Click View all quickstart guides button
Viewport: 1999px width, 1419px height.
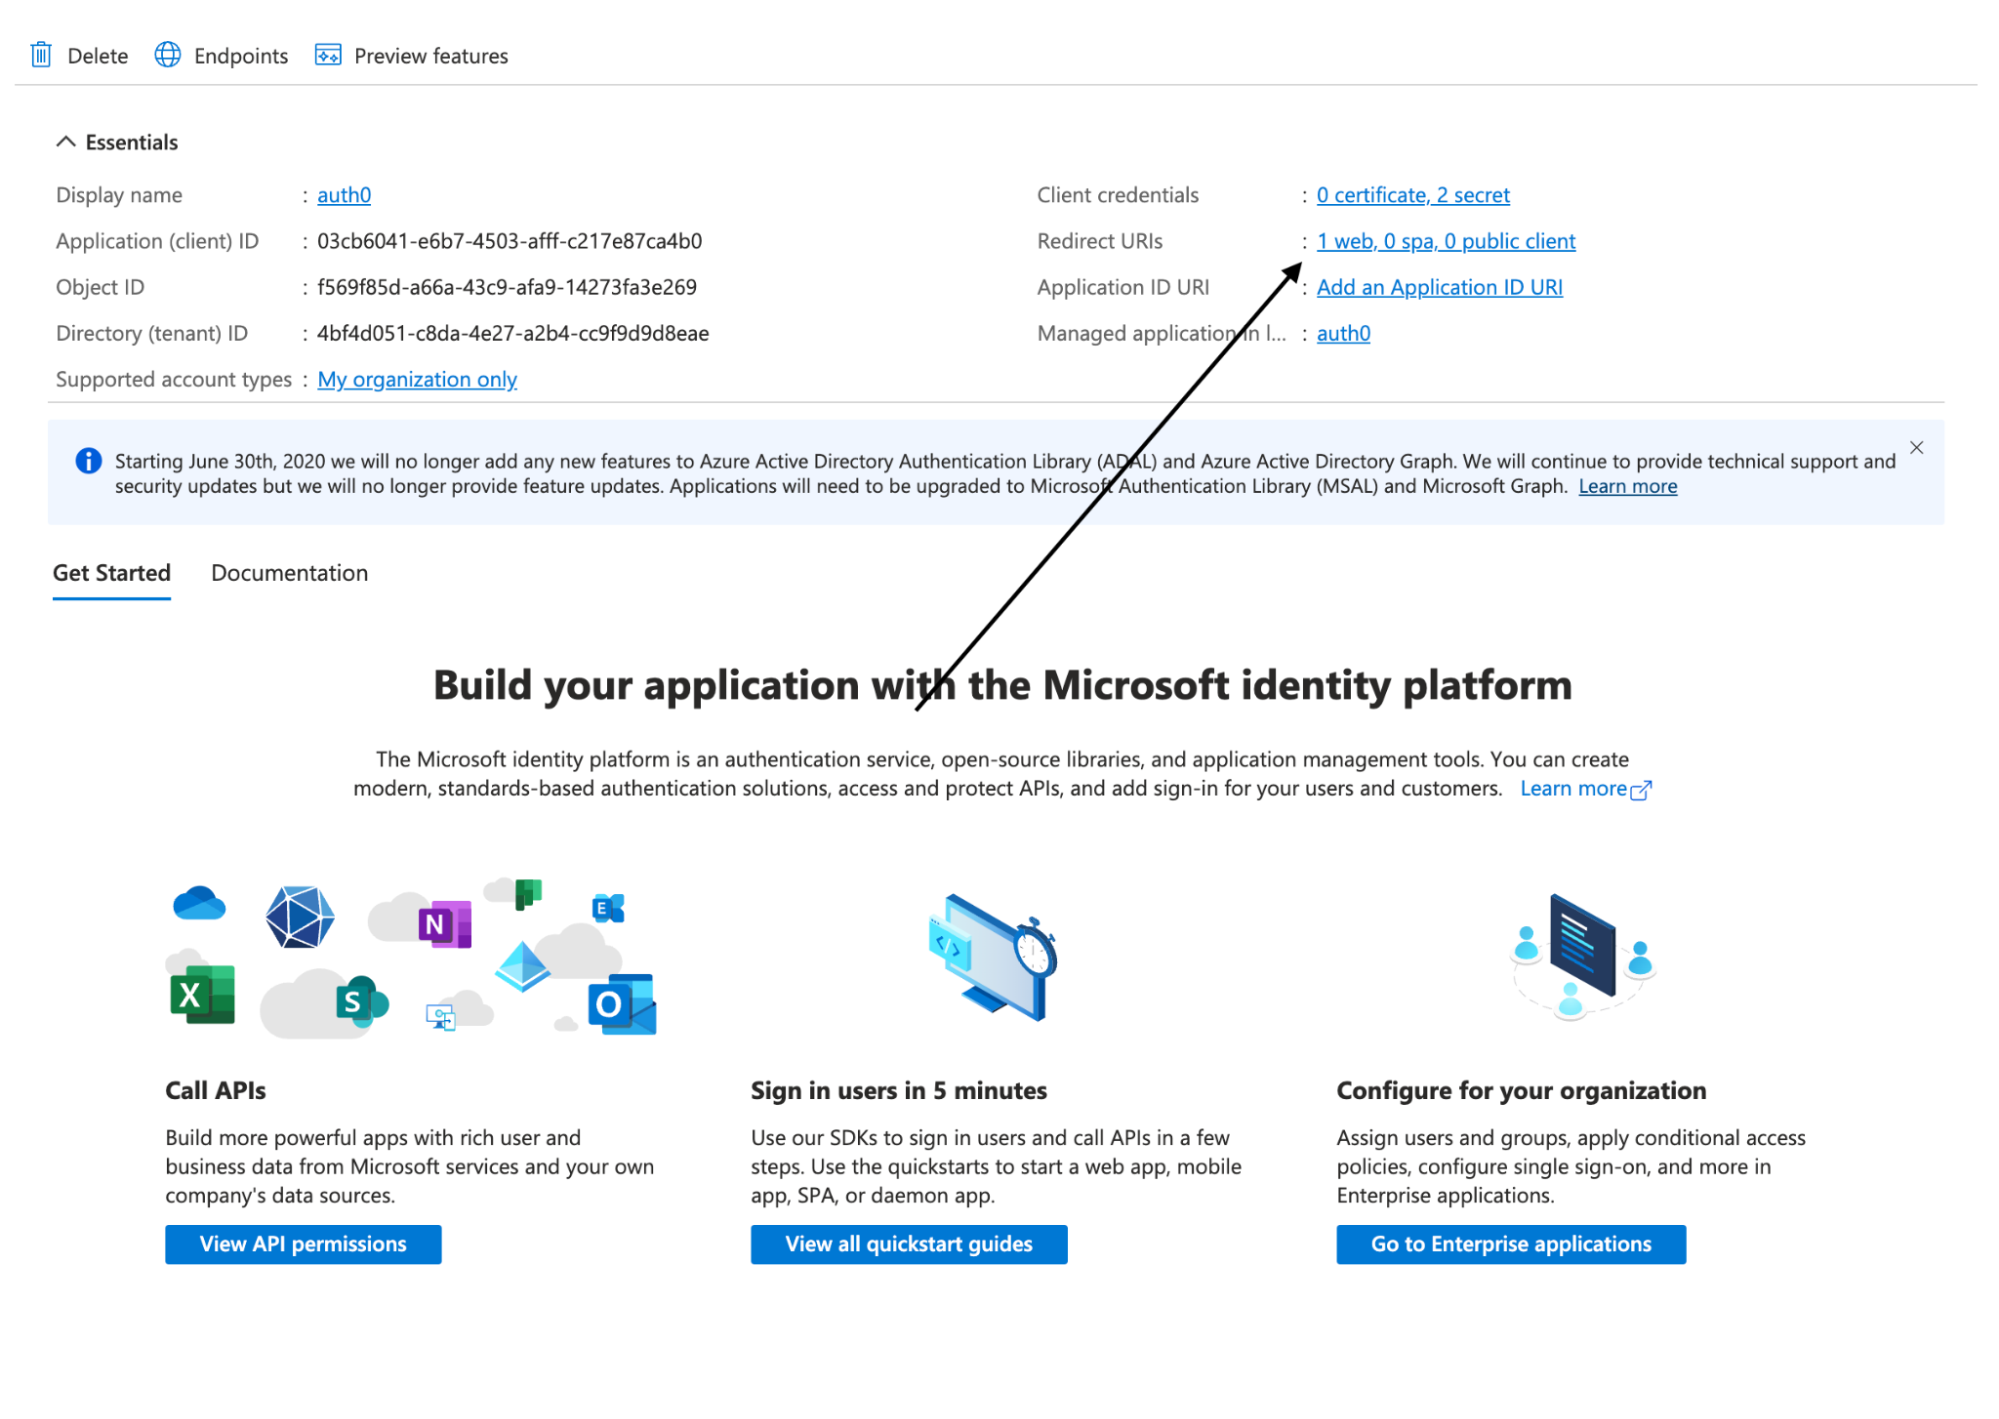(909, 1245)
